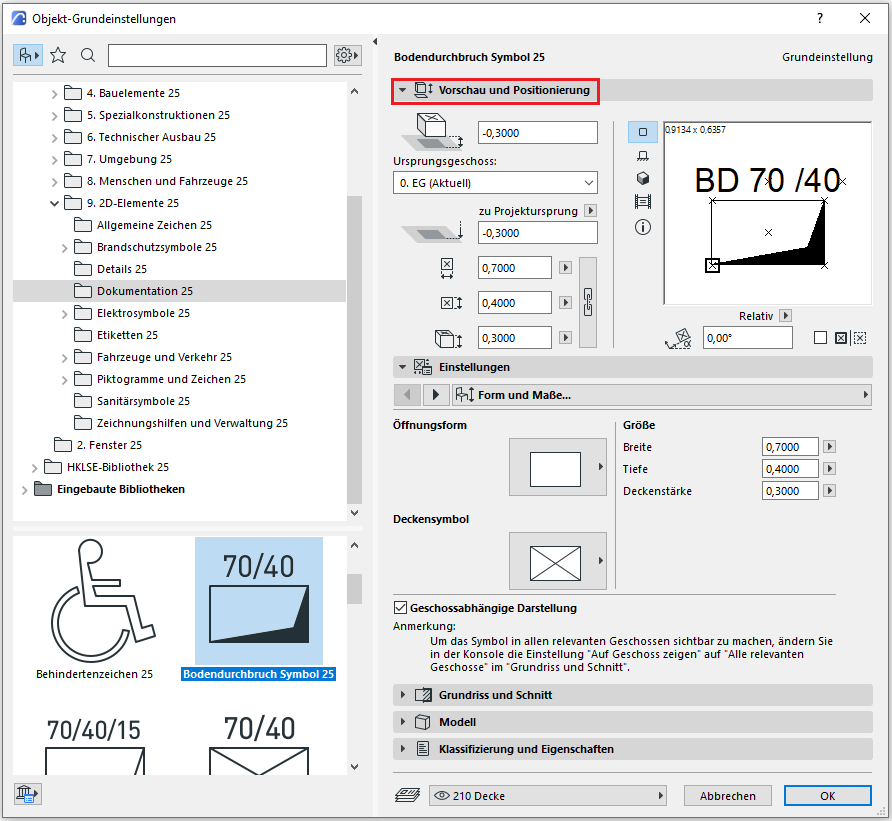This screenshot has height=821, width=892.
Task: Enable the first empty mirror checkbox
Action: point(820,338)
